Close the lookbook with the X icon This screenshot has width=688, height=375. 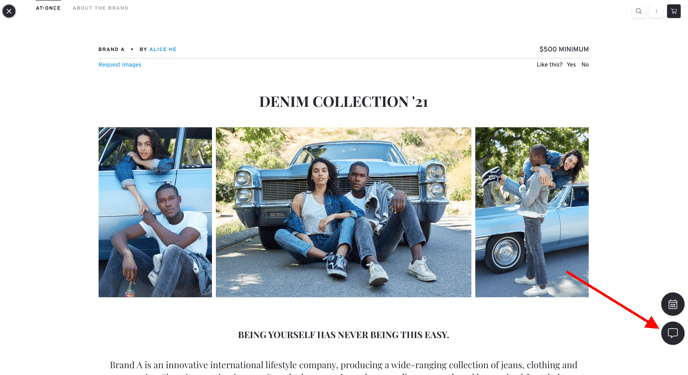9,11
